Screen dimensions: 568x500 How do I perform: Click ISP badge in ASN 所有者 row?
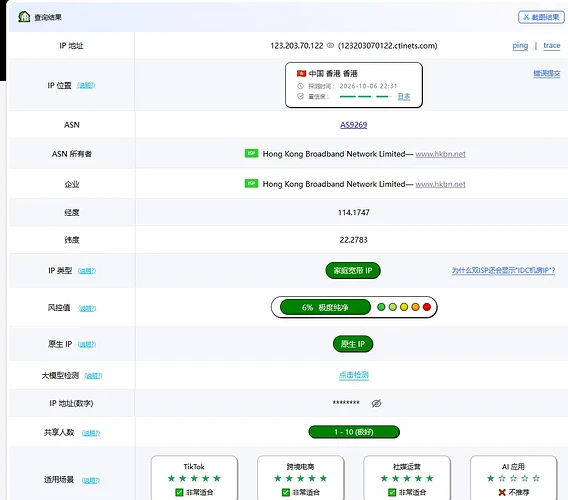(251, 153)
